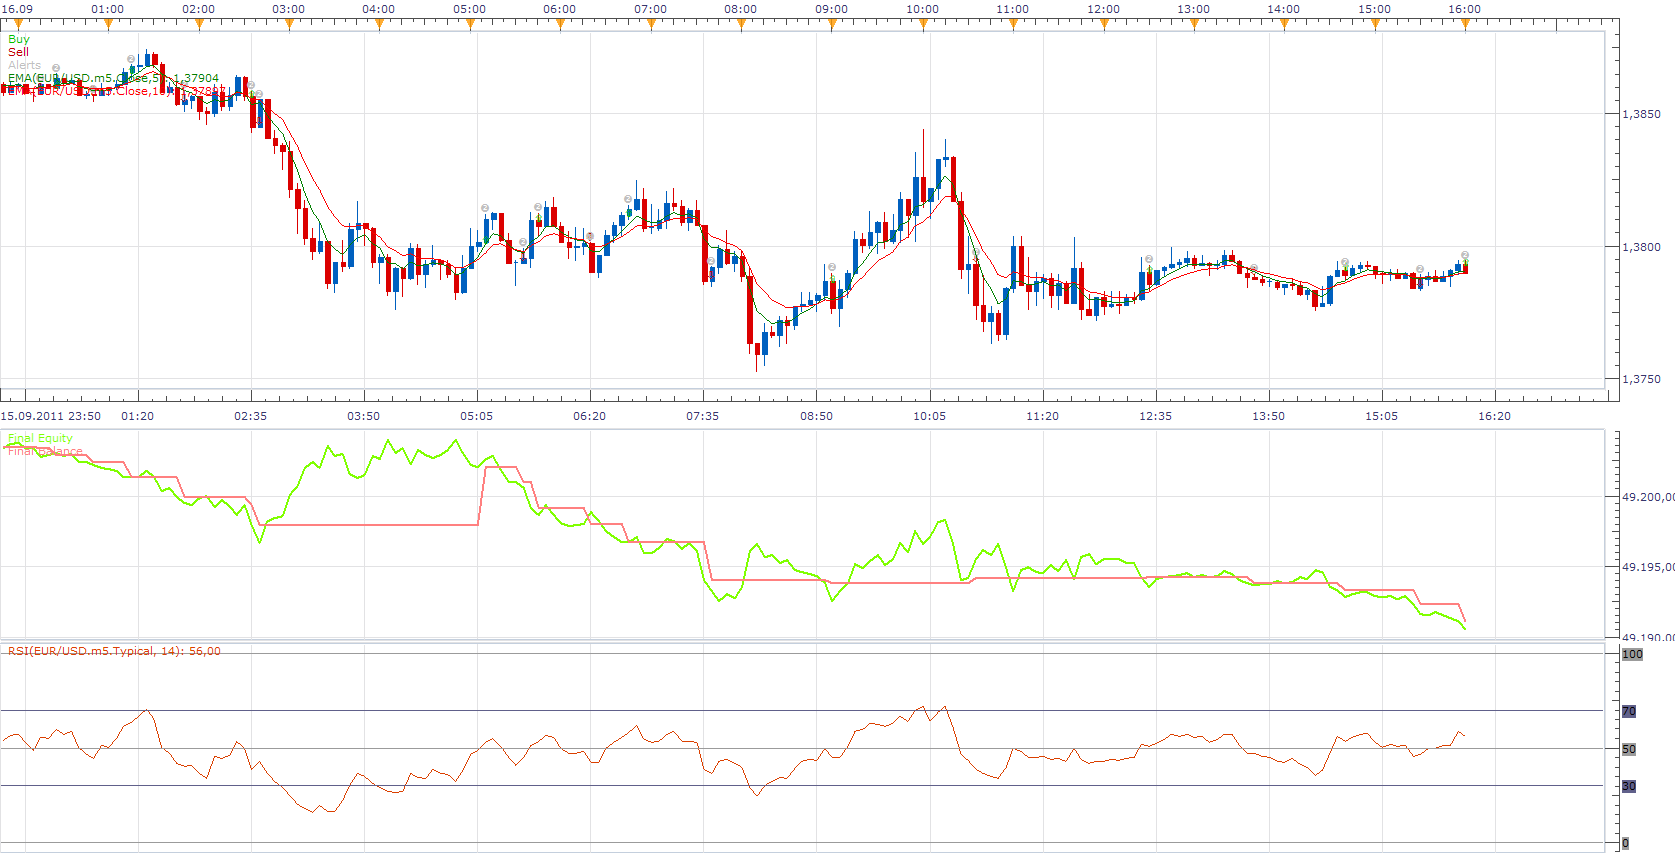Click the 07:35 bottom axis label
The width and height of the screenshot is (1676, 853).
click(x=703, y=416)
